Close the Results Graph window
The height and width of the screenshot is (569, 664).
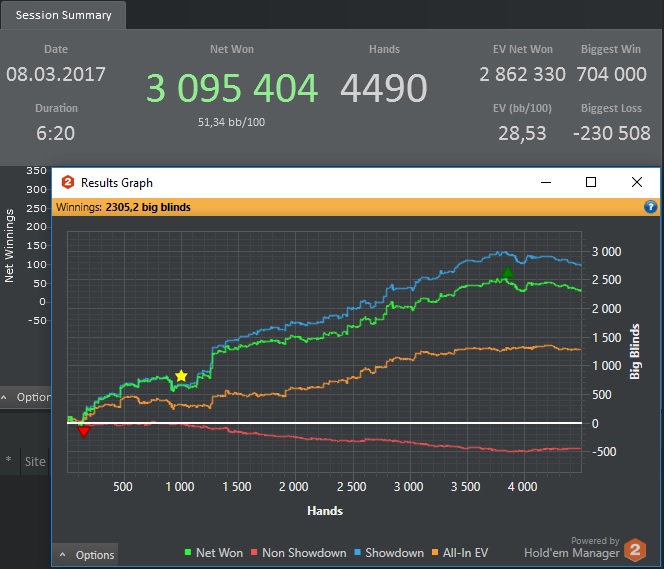click(x=636, y=182)
